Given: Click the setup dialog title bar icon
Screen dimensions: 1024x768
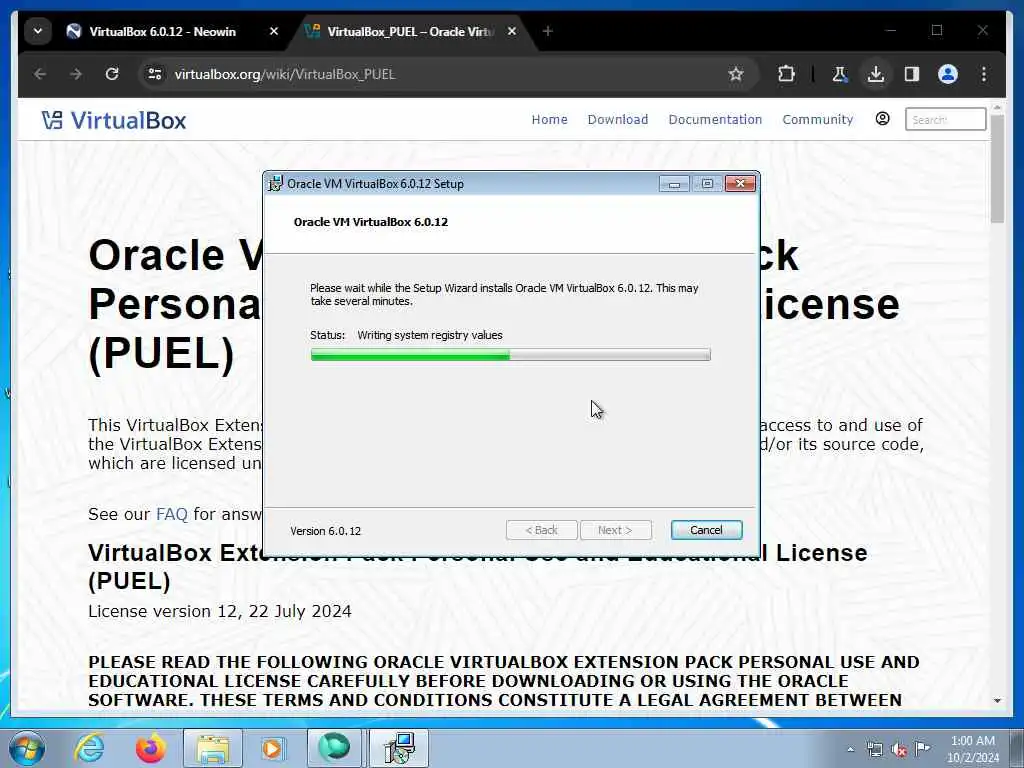Looking at the screenshot, I should pyautogui.click(x=276, y=184).
